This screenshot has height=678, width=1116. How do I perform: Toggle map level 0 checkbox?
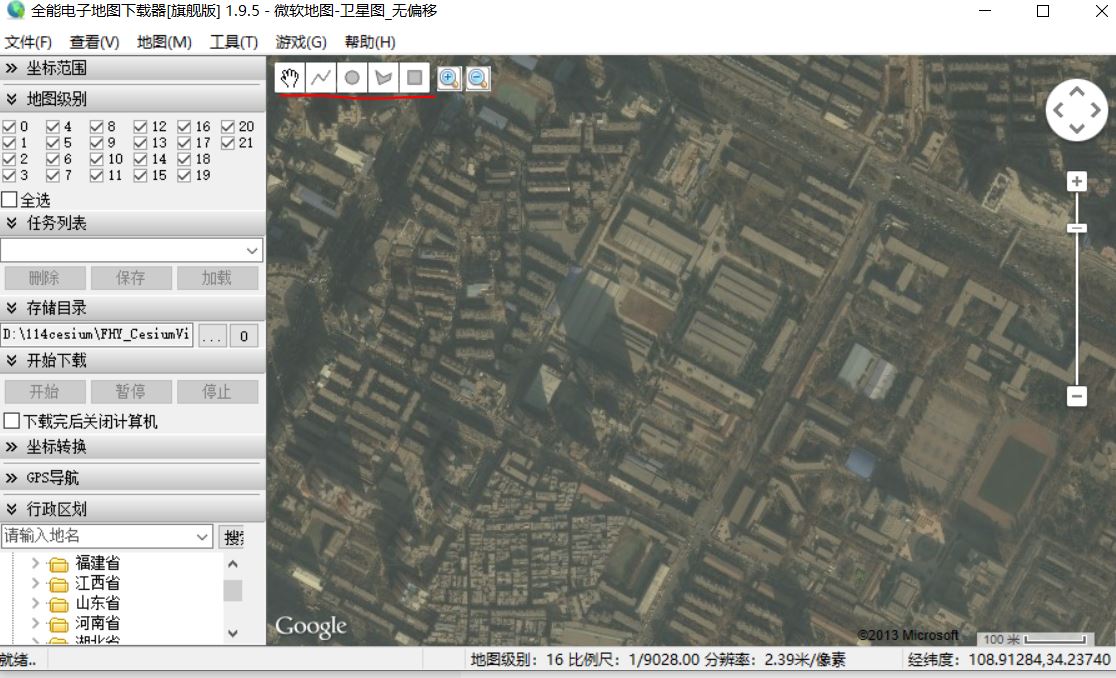click(9, 127)
